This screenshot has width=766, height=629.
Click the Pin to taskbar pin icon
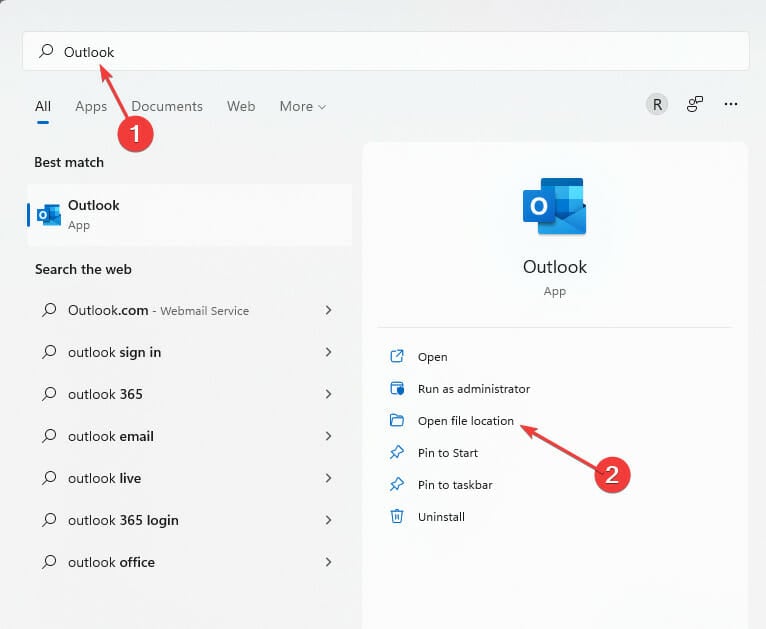coord(397,485)
